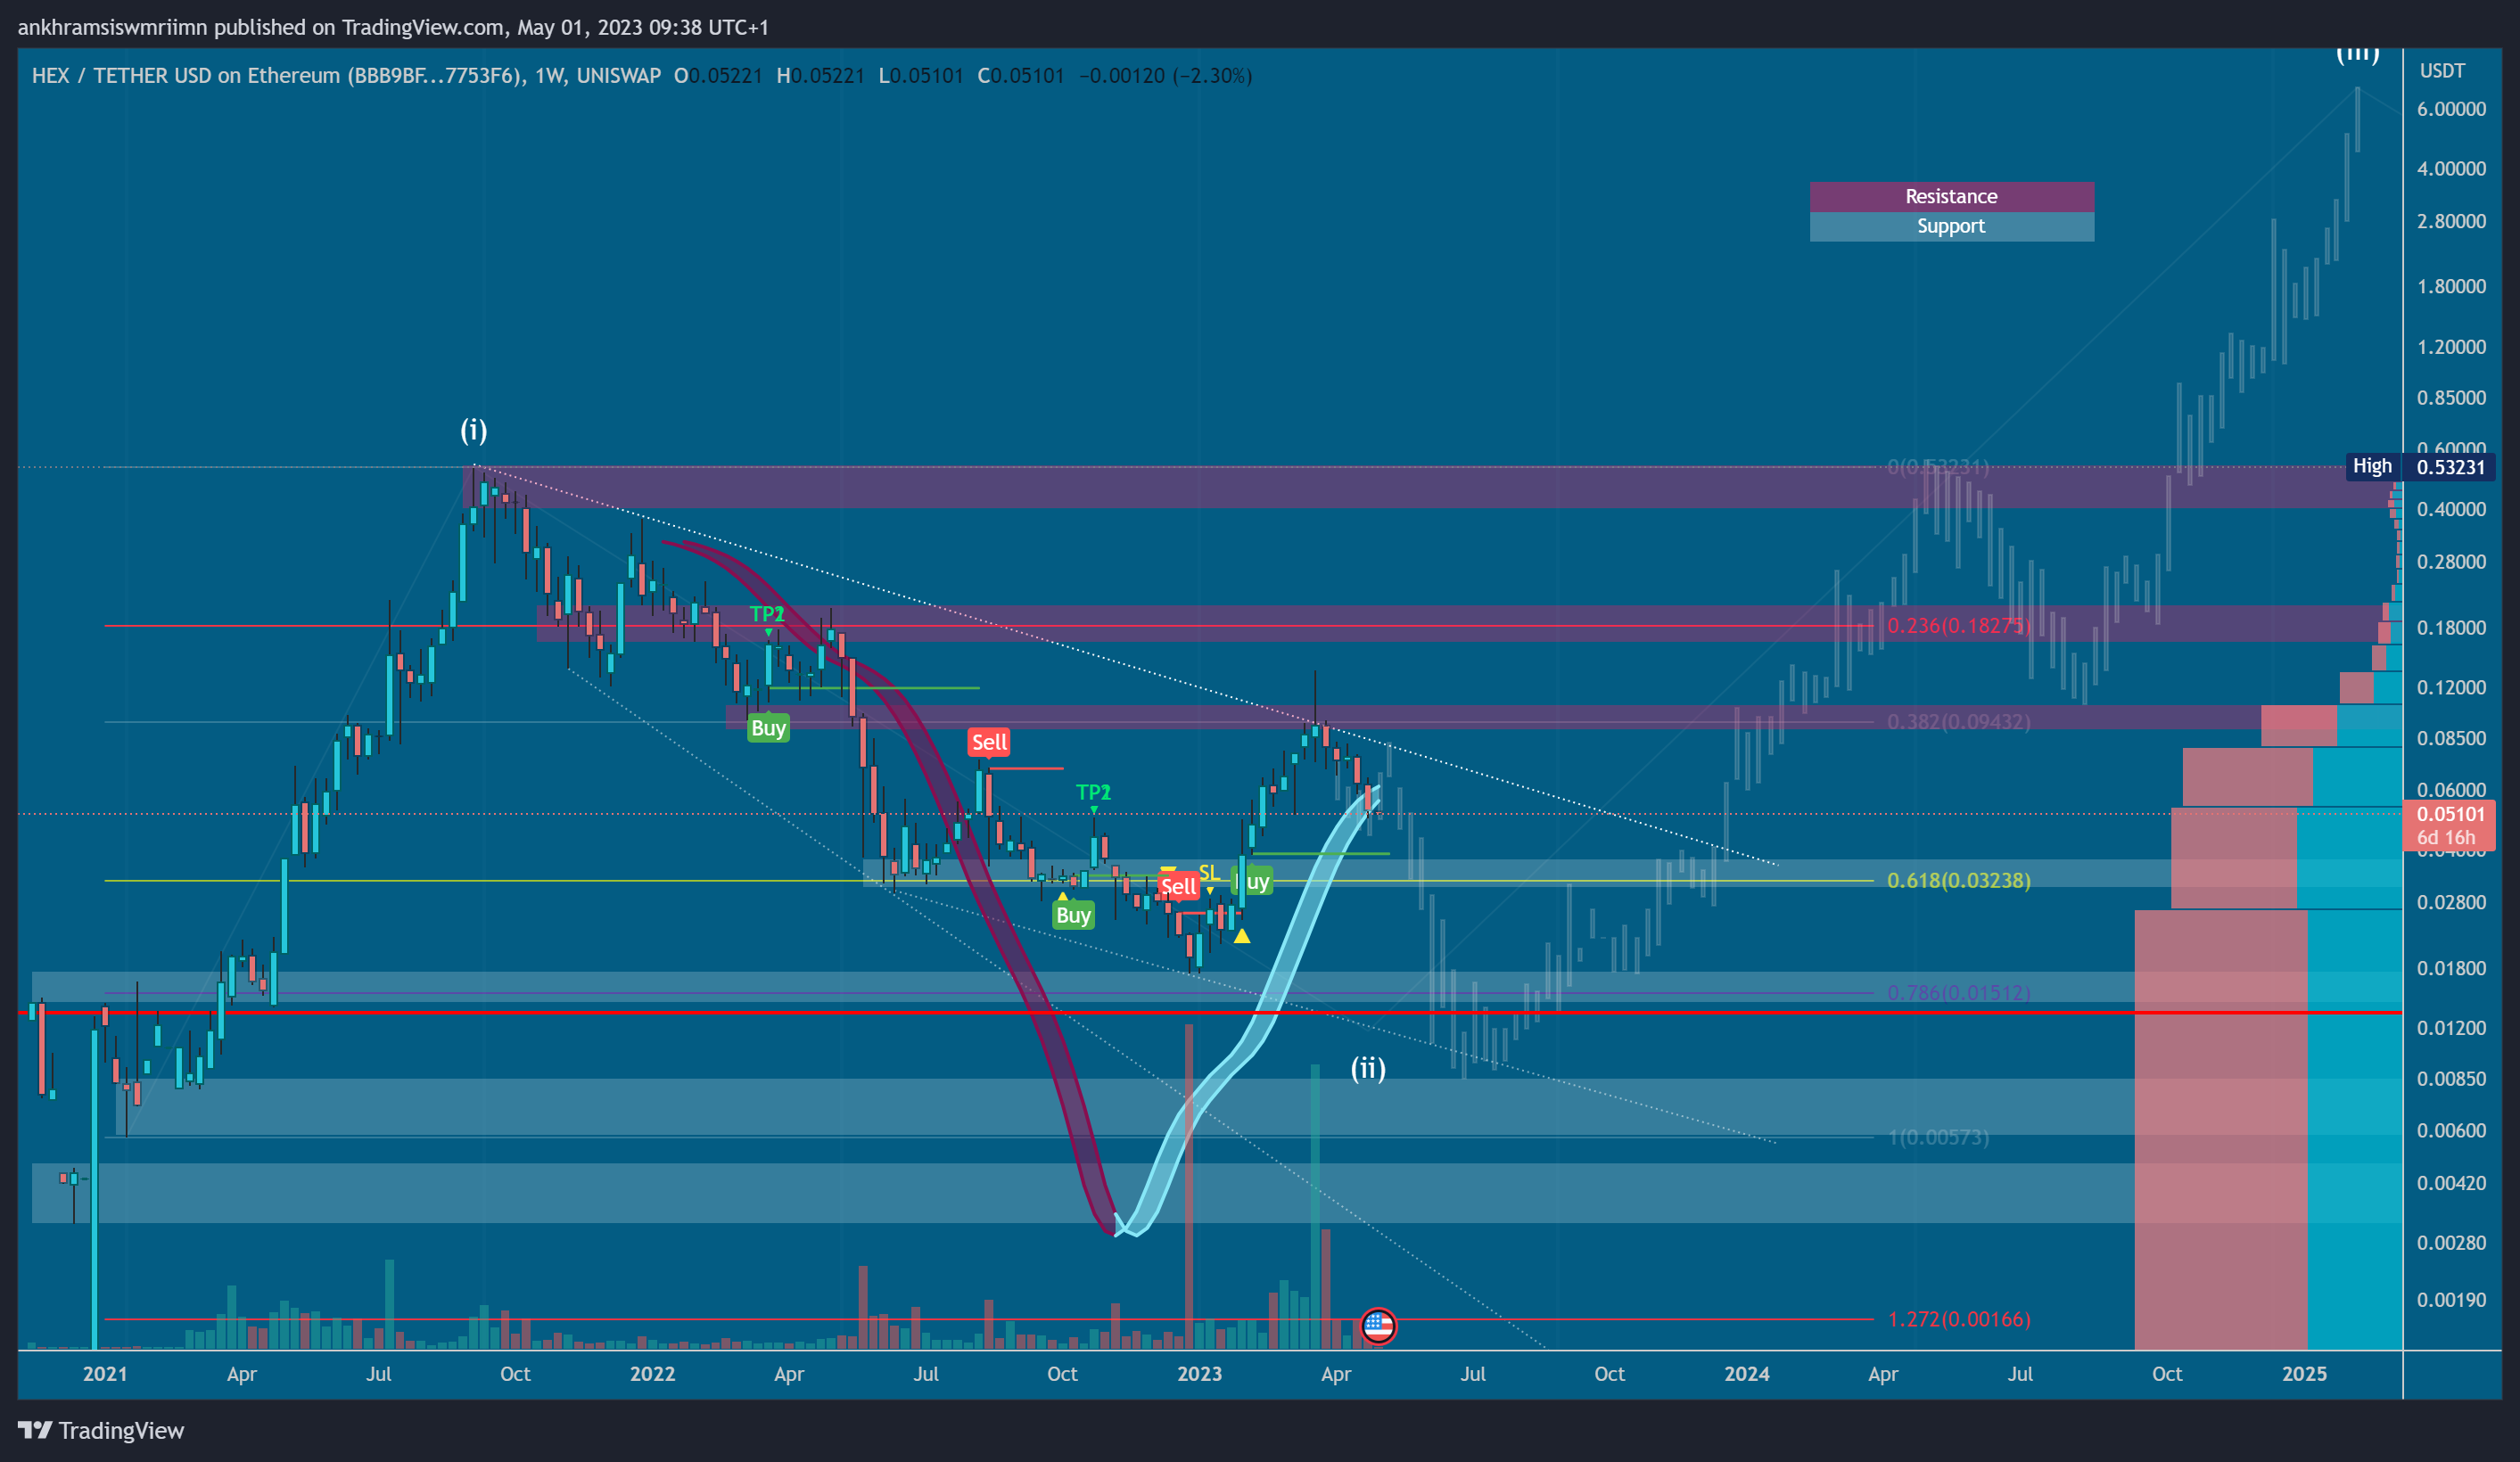Click the wave (i) label at the peak
Viewport: 2520px width, 1462px height.
(473, 430)
